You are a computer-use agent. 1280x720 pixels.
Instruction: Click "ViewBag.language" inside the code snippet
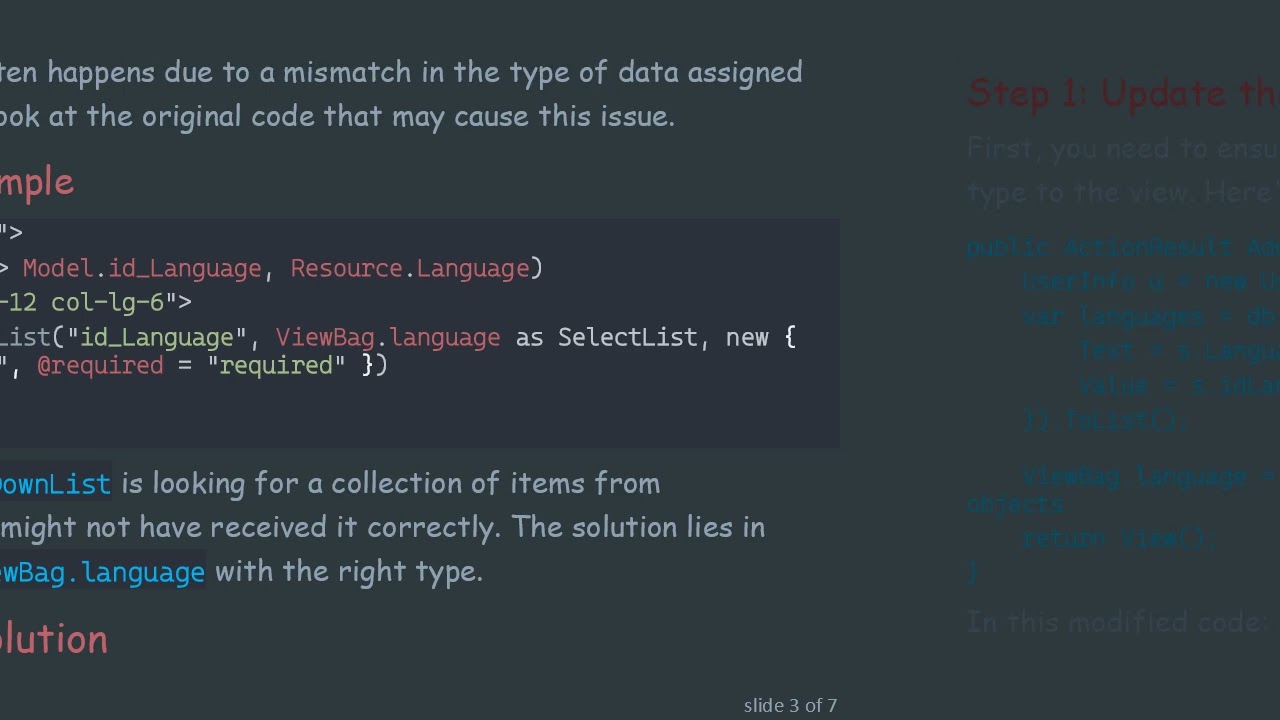point(388,337)
